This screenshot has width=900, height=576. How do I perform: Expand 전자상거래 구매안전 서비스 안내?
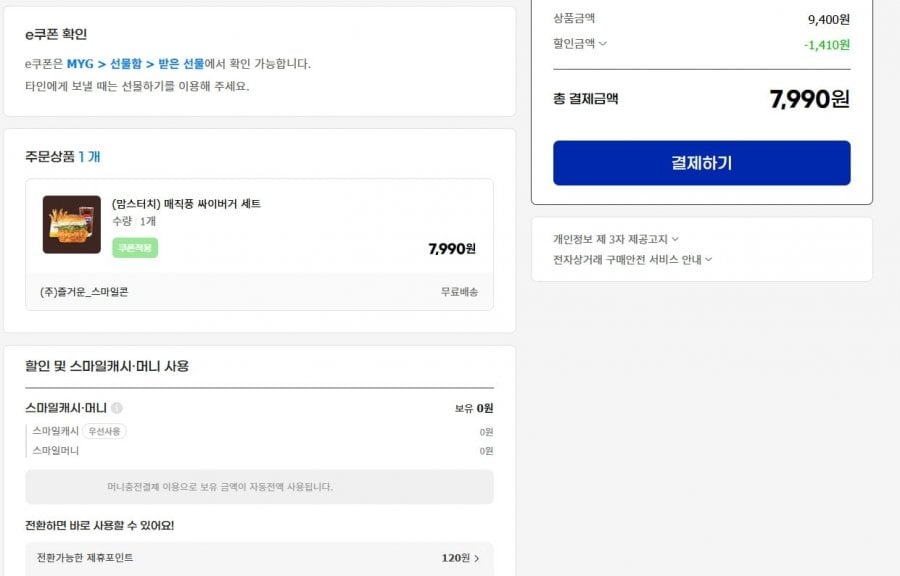pyautogui.click(x=633, y=259)
